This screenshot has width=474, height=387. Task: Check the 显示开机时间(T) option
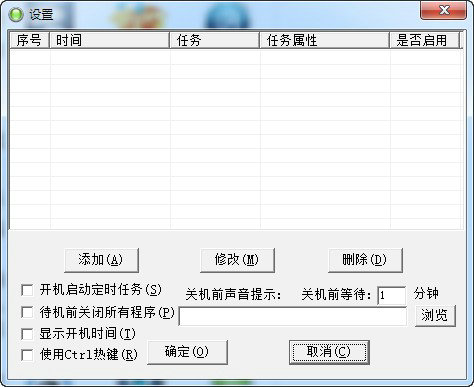tap(27, 334)
